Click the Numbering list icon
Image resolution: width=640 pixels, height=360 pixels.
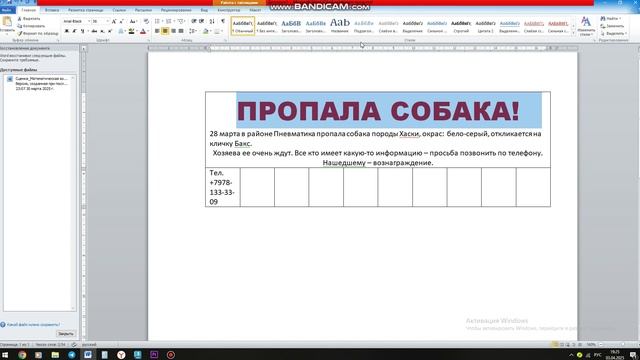[x=169, y=21]
